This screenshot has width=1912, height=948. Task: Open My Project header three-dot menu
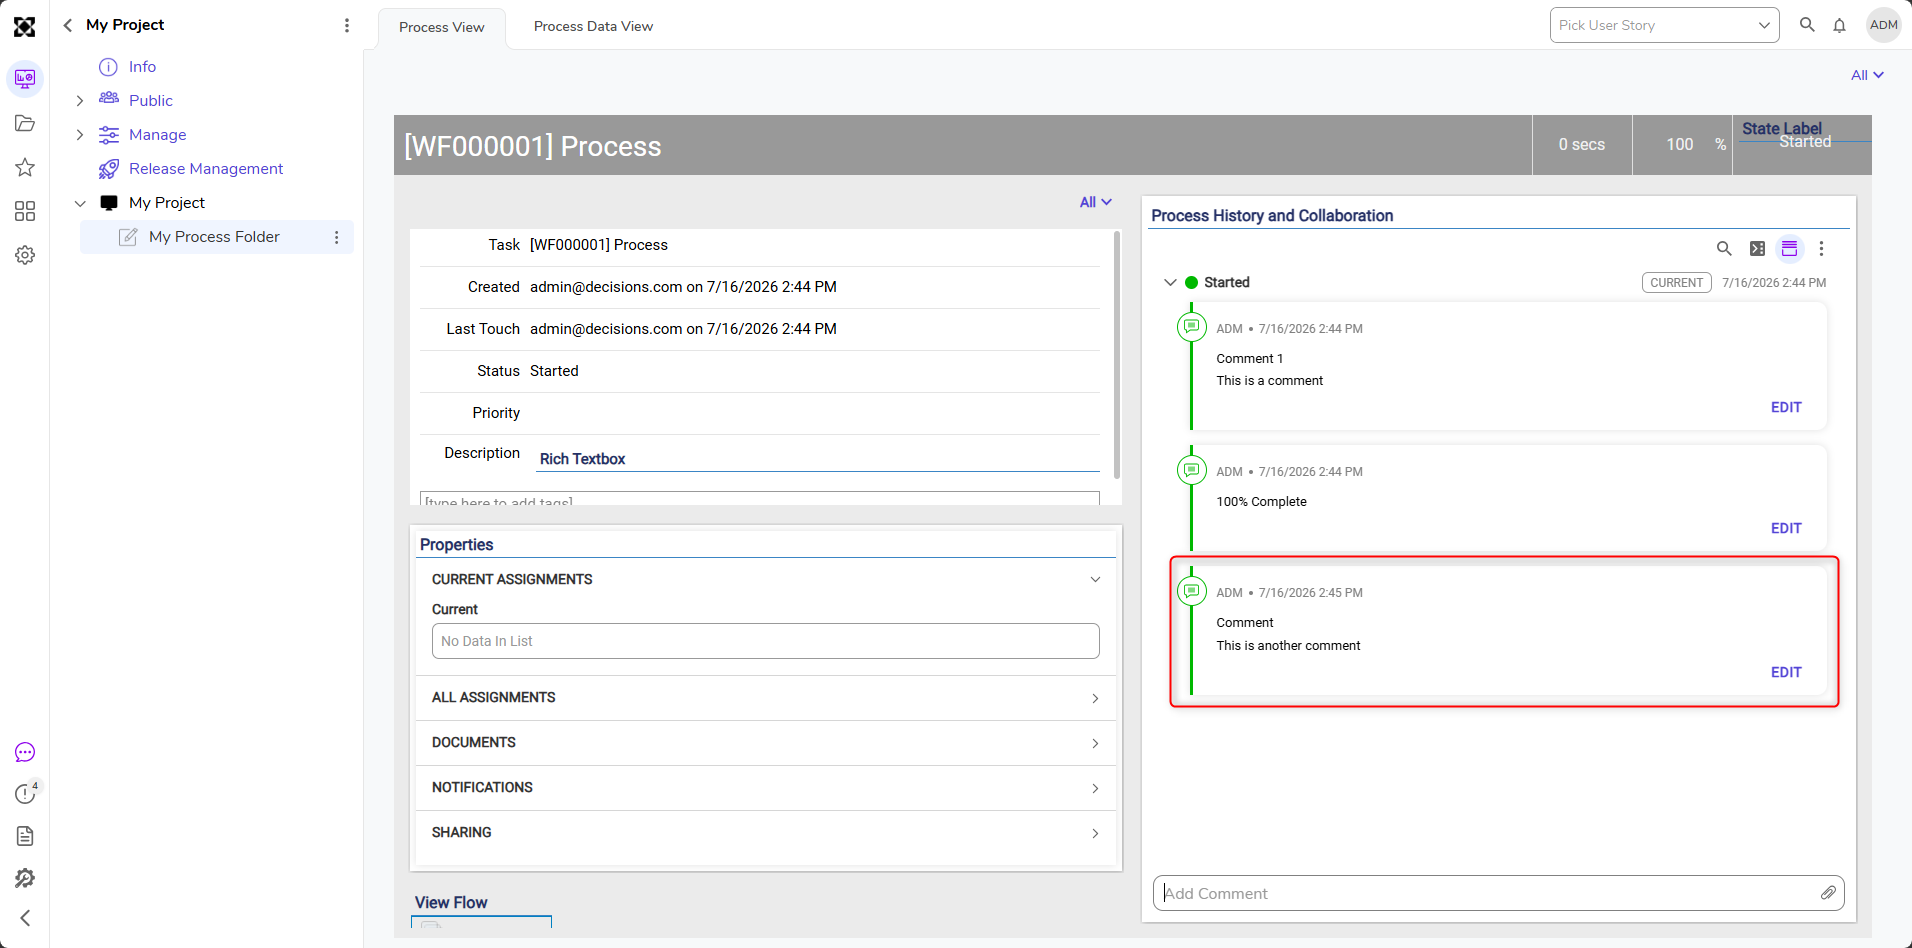347,25
